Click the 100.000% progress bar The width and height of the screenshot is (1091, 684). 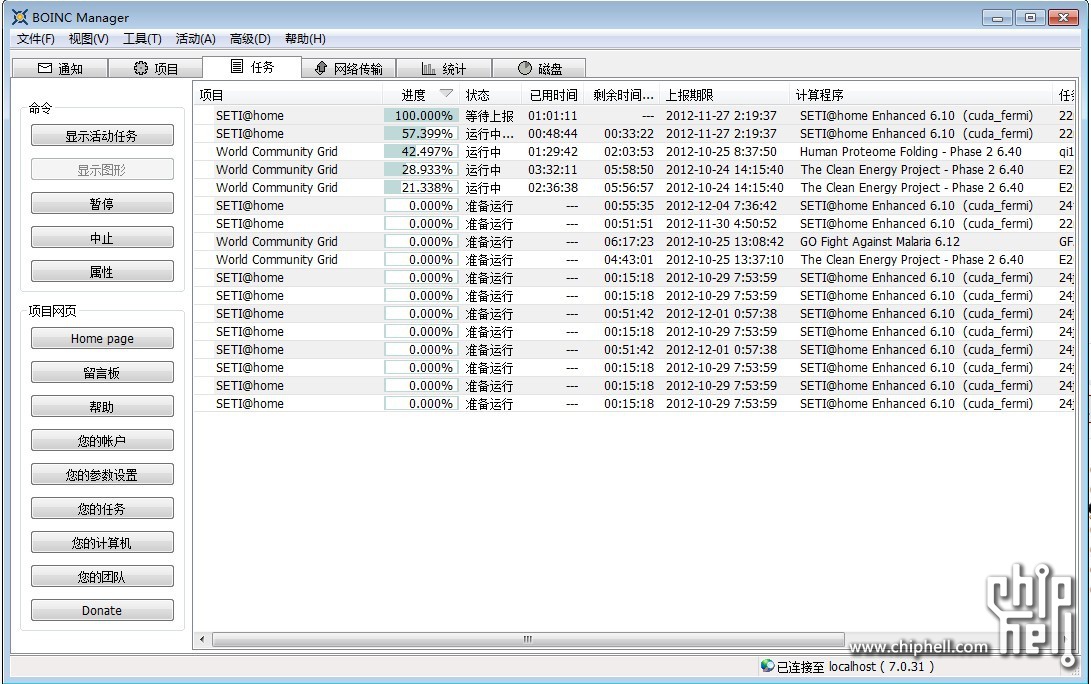point(421,116)
